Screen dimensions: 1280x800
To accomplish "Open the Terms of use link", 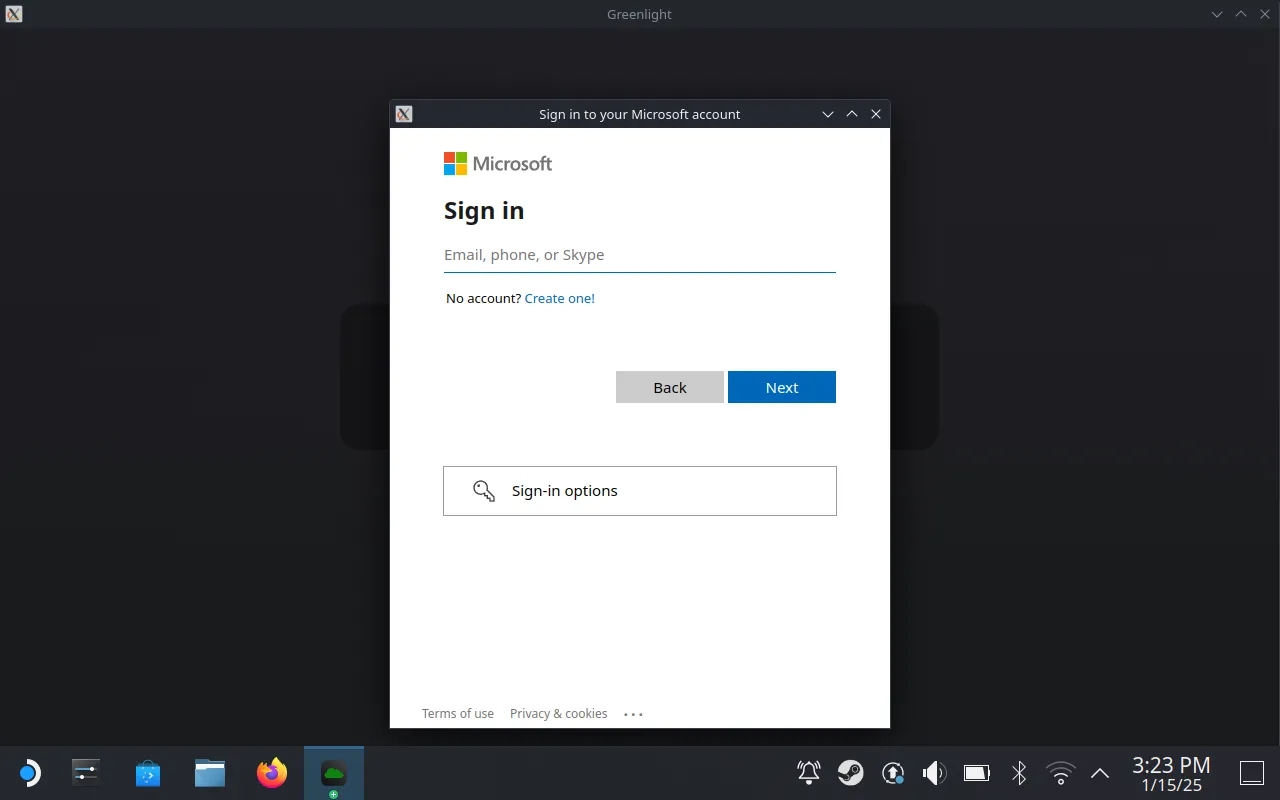I will click(x=457, y=713).
